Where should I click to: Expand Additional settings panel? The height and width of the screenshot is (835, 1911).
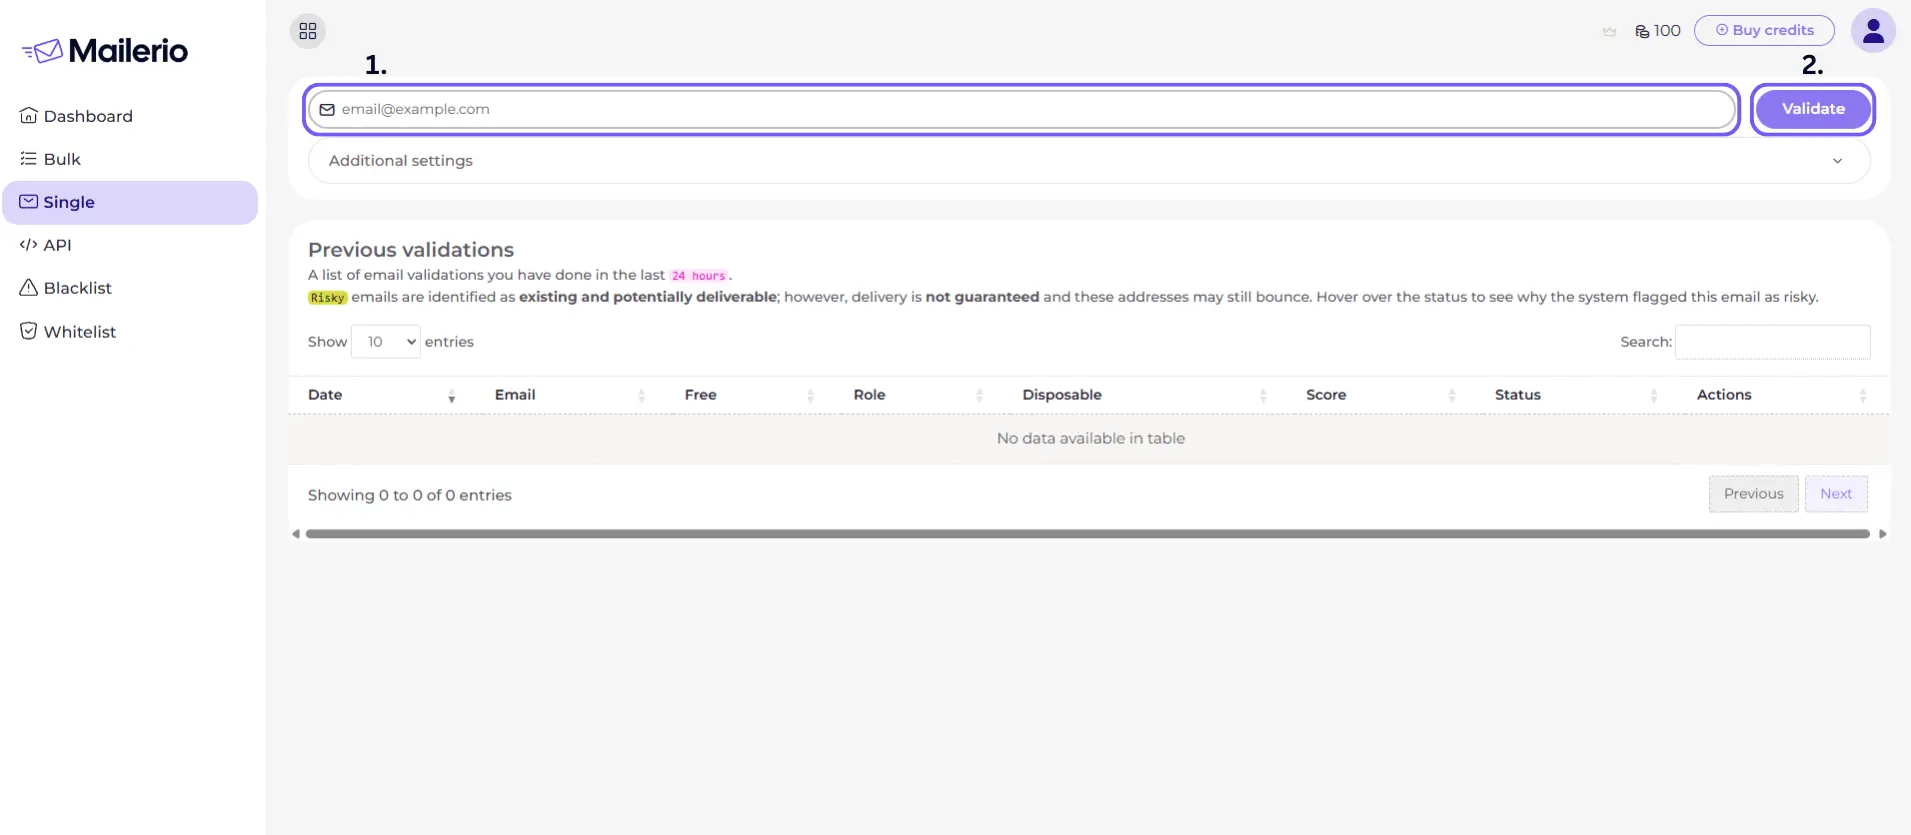1089,160
